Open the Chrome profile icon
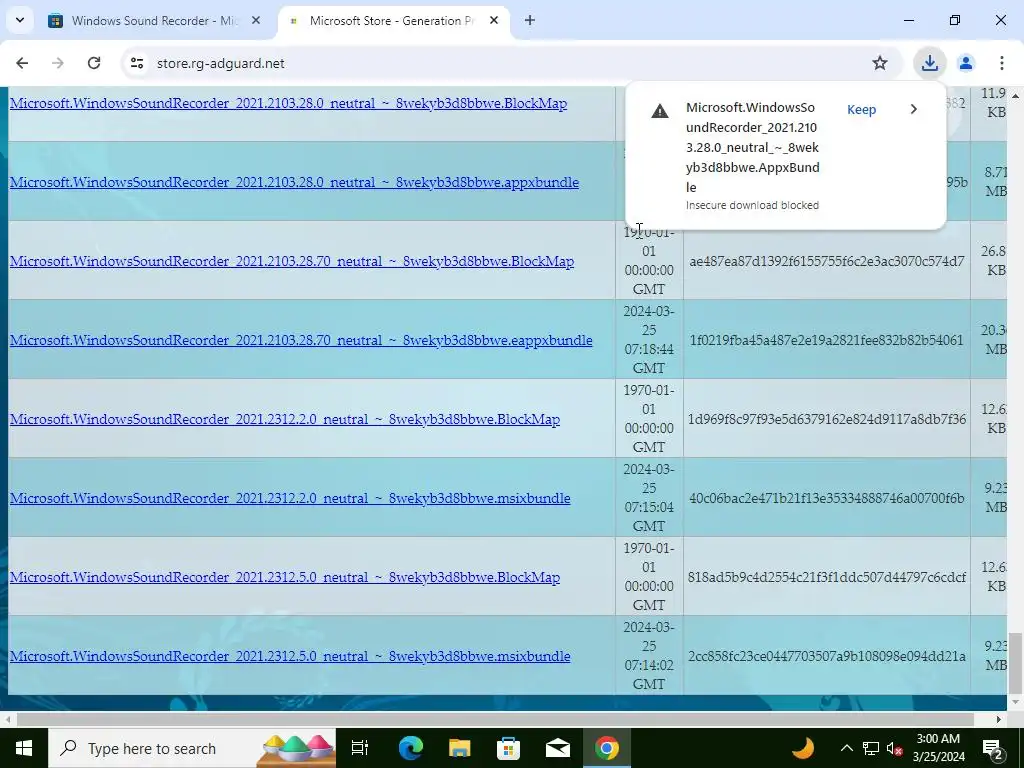Screen dimensions: 1024x768 tap(965, 63)
